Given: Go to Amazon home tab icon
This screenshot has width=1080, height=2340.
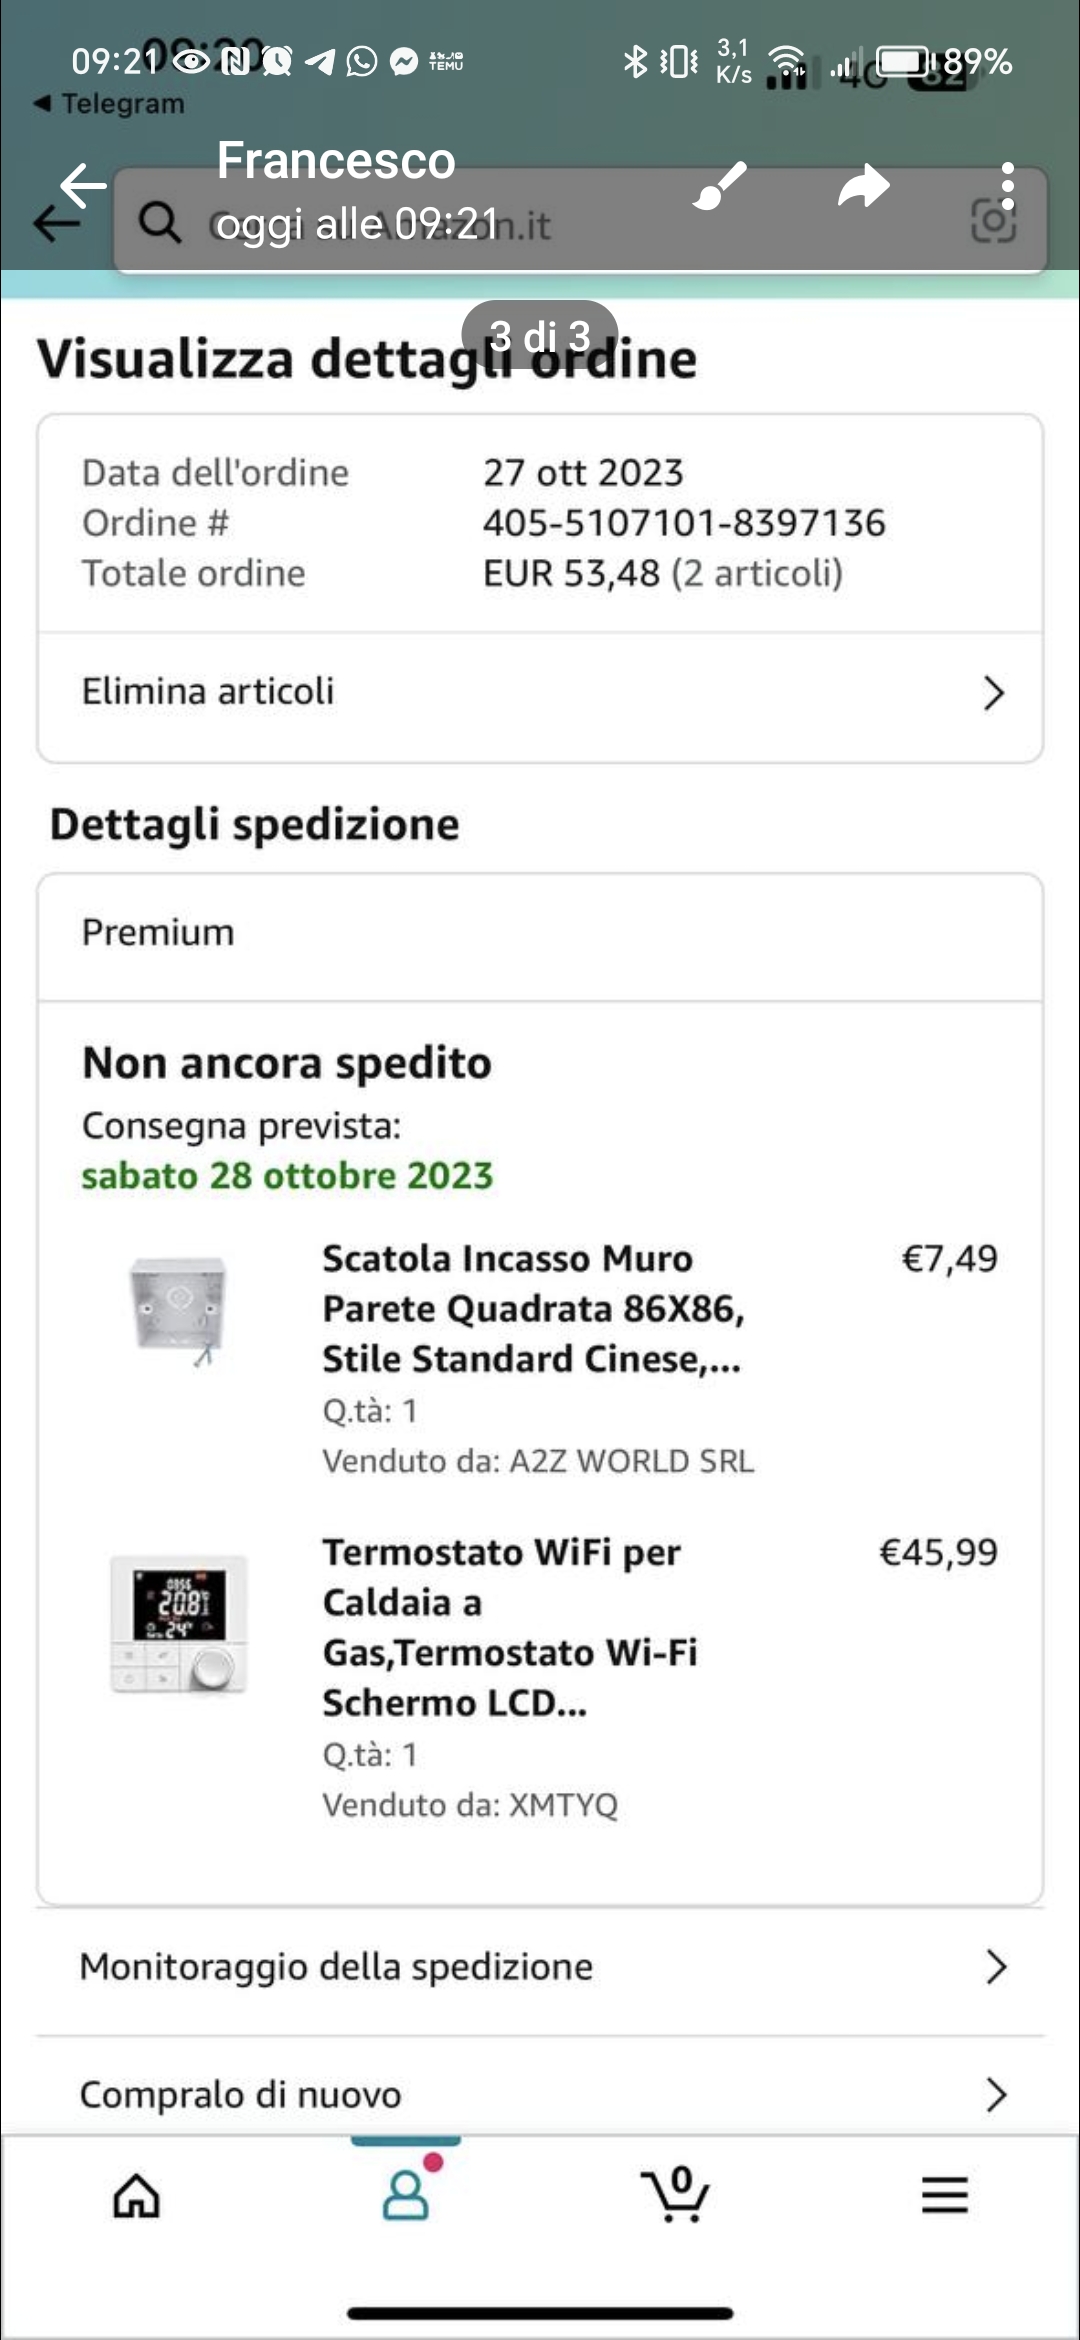Looking at the screenshot, I should [136, 2197].
